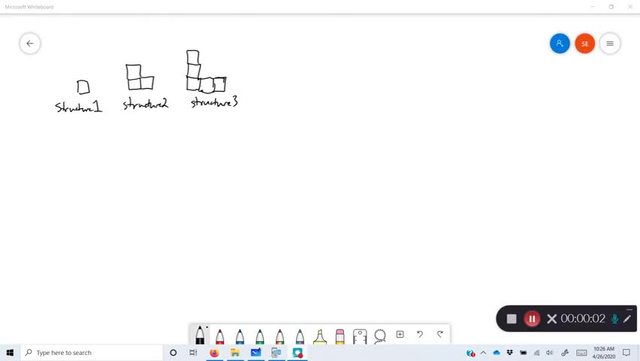Select the green pen tool
The height and width of the screenshot is (361, 640).
[x=260, y=336]
